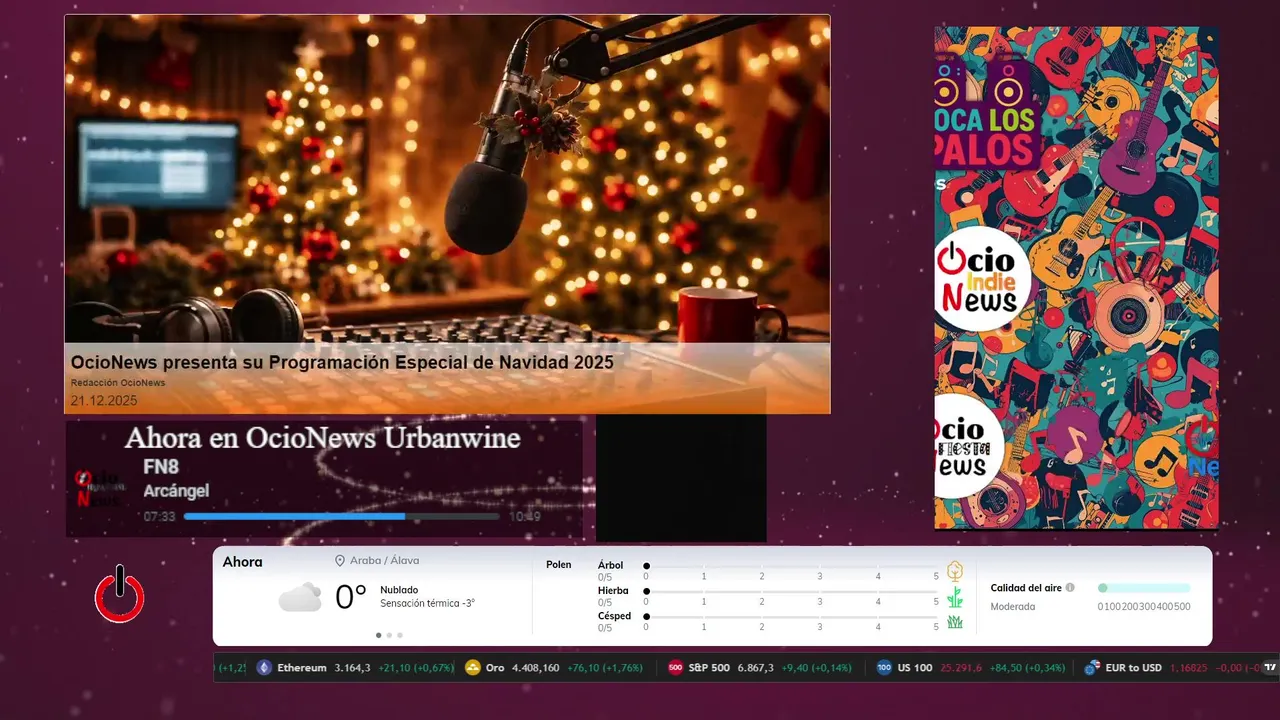Click the Nublado condition text
The height and width of the screenshot is (720, 1280).
(x=399, y=590)
